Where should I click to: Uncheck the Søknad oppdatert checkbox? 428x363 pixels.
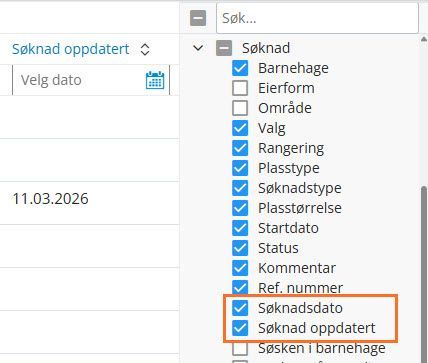coord(240,328)
